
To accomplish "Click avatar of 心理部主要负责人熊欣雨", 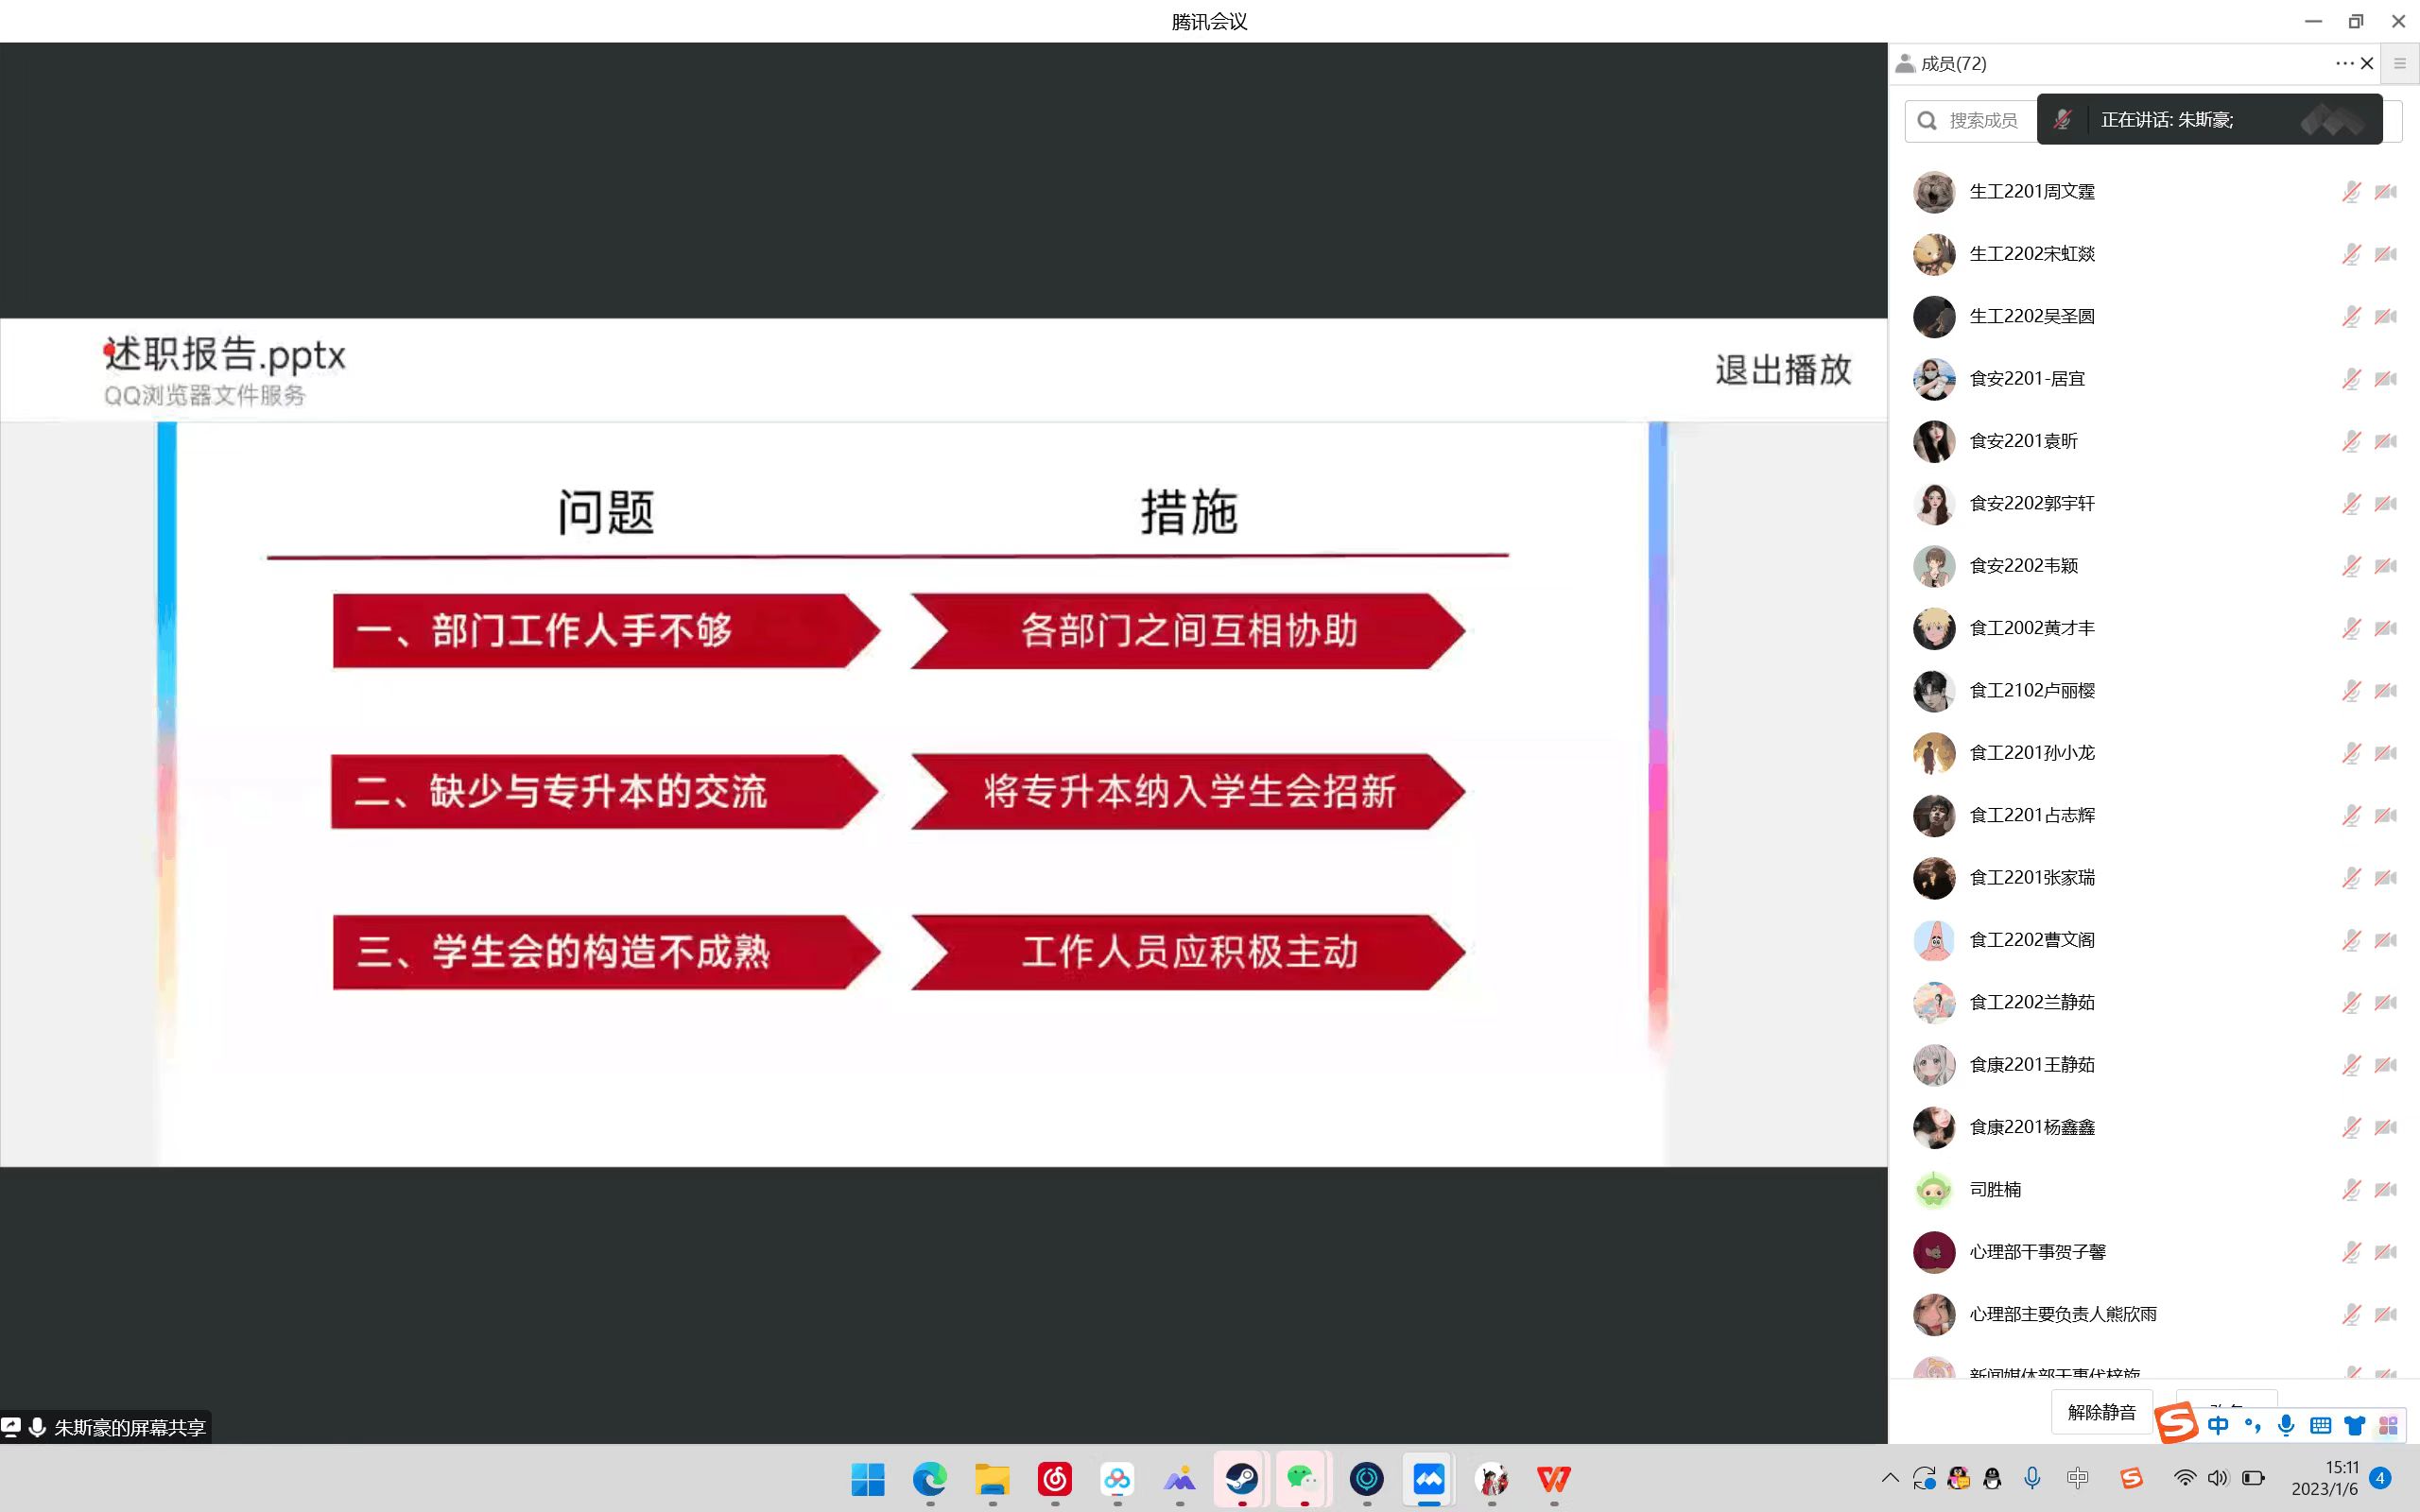I will coord(1933,1314).
